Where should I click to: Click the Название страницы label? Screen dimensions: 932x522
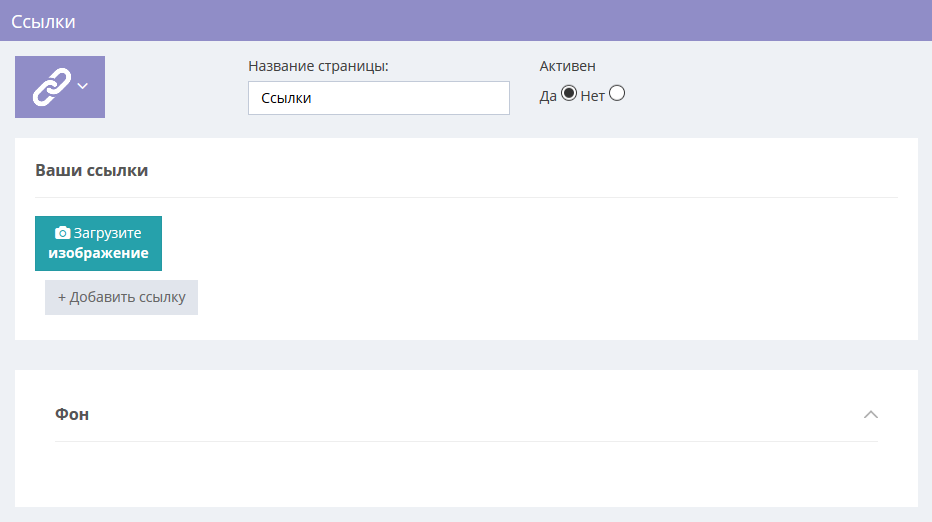coord(318,66)
